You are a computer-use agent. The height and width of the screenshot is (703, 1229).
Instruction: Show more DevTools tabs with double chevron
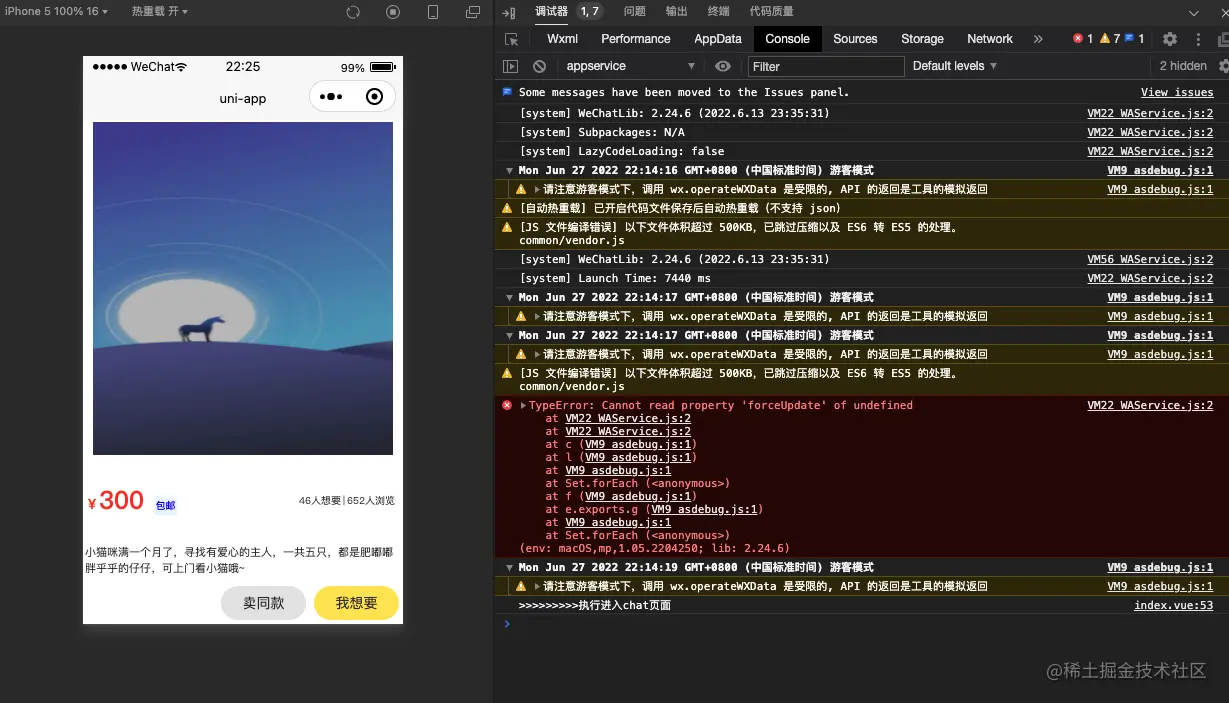1038,39
